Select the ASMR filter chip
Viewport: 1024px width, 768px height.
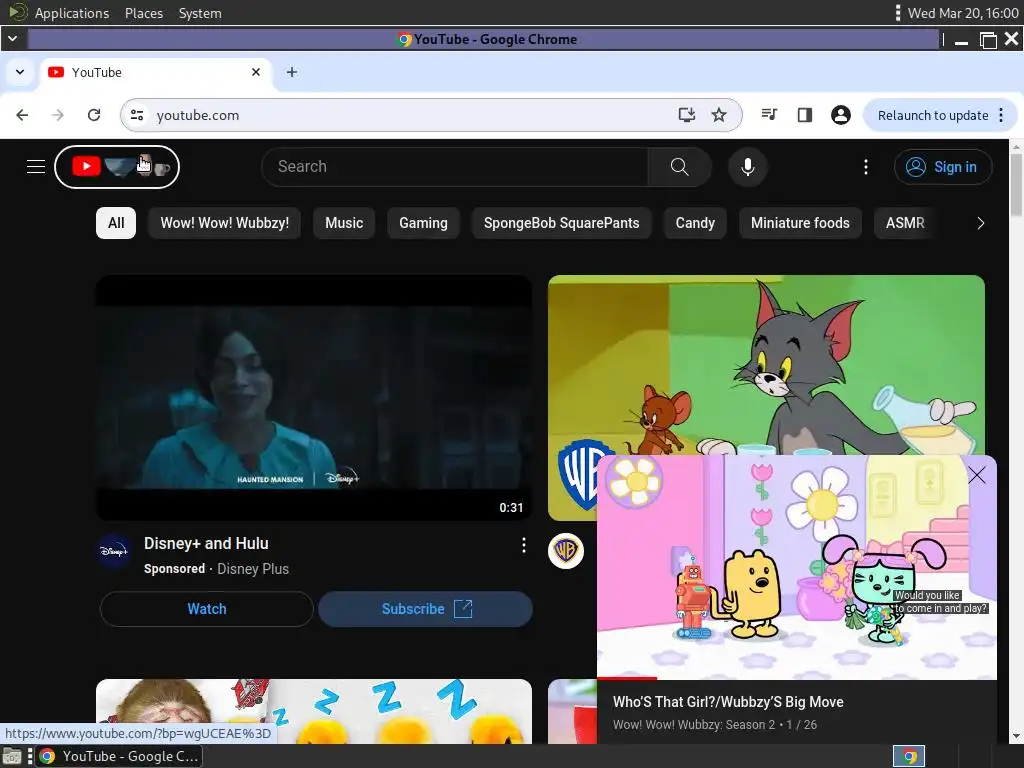904,223
